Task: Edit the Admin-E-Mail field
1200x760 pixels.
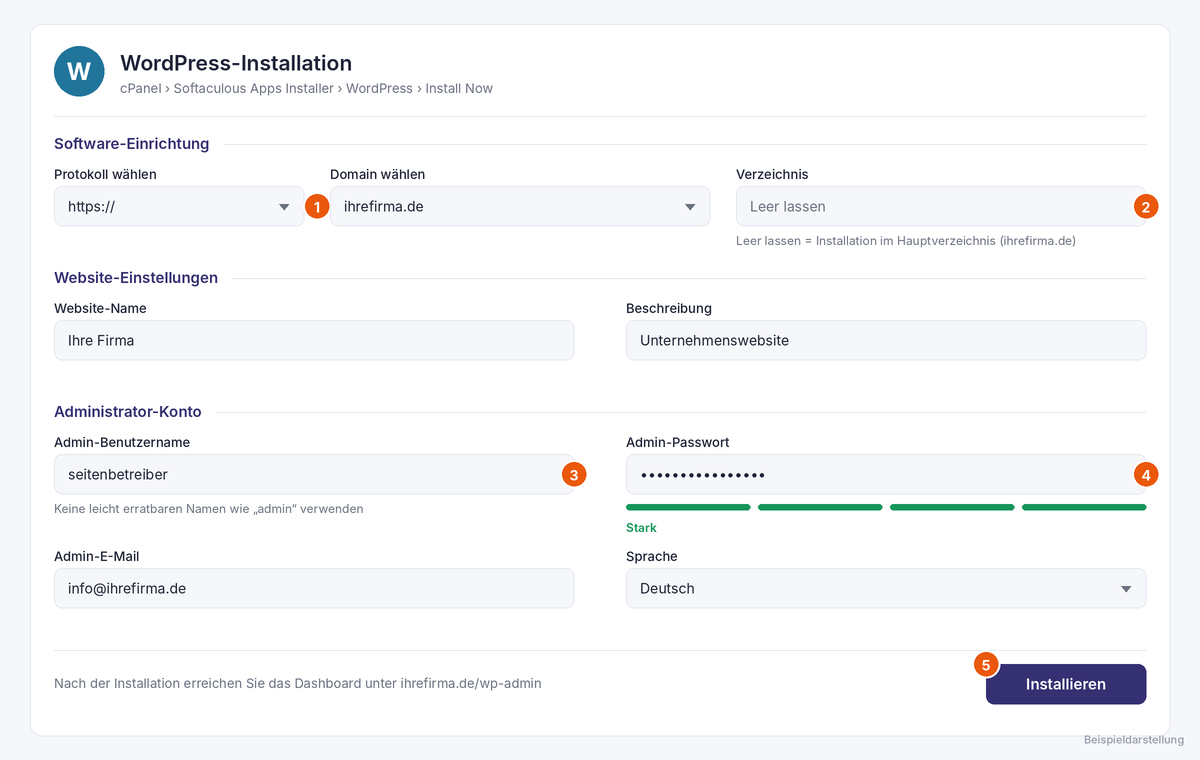Action: click(x=314, y=588)
